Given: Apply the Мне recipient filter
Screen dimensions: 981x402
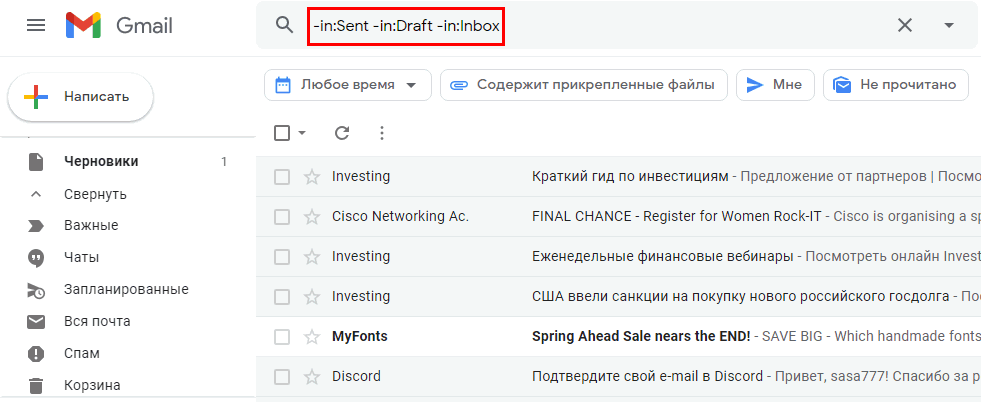Looking at the screenshot, I should tap(775, 85).
